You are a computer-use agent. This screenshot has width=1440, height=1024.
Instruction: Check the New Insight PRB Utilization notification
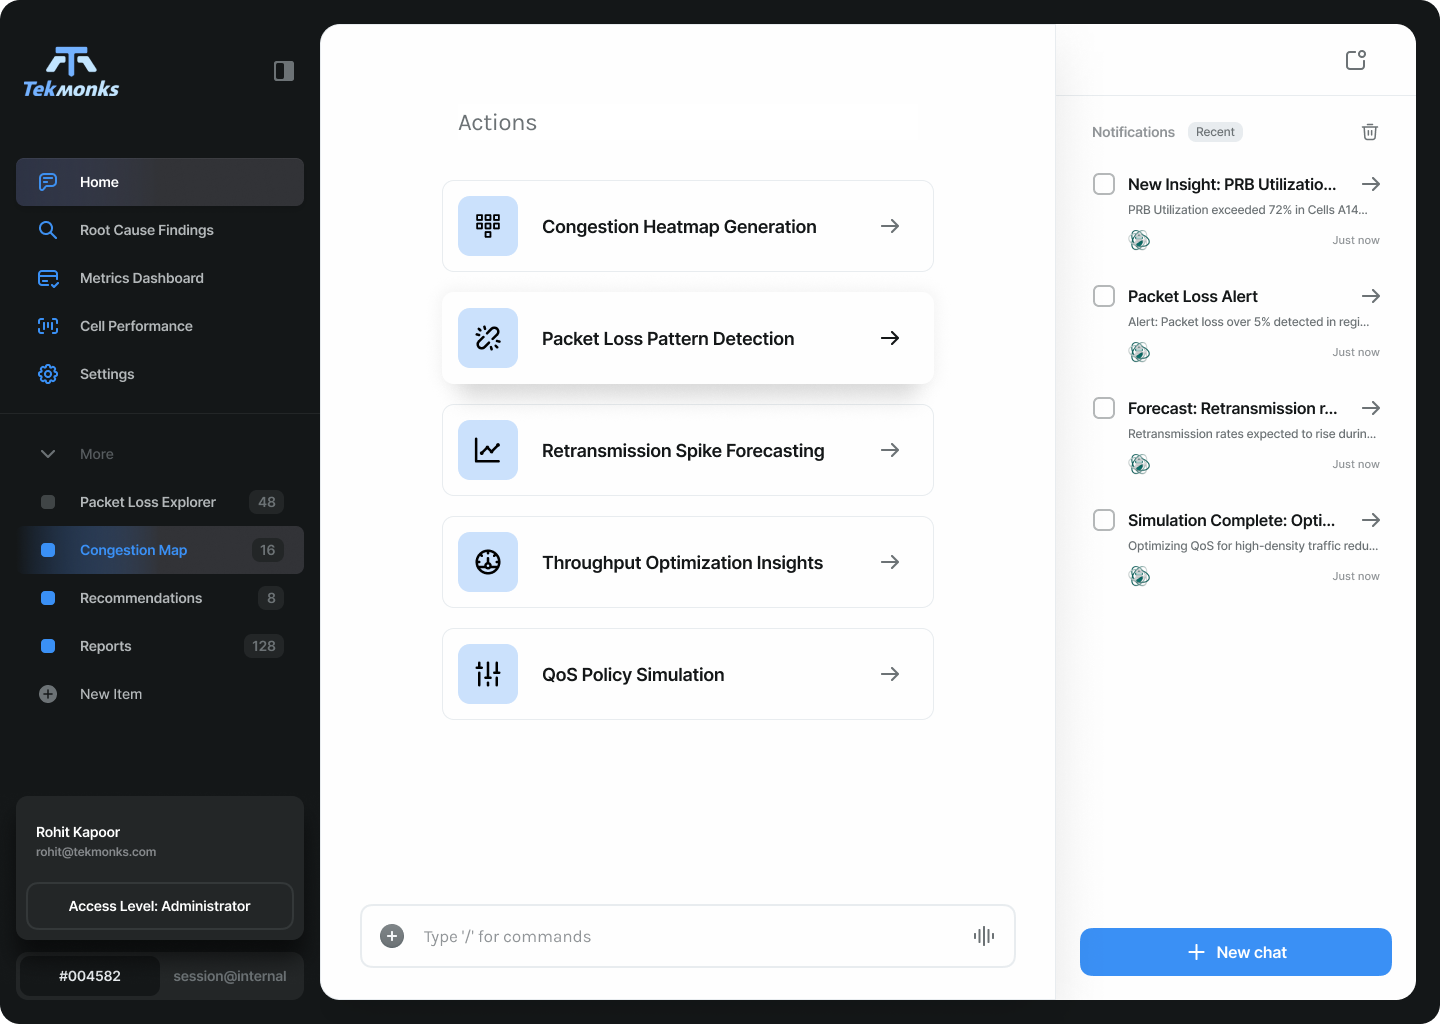[1103, 184]
